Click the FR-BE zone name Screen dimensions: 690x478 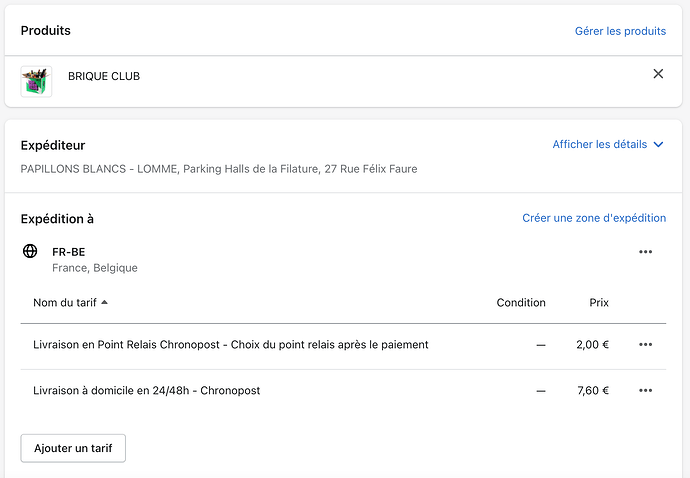(x=69, y=252)
